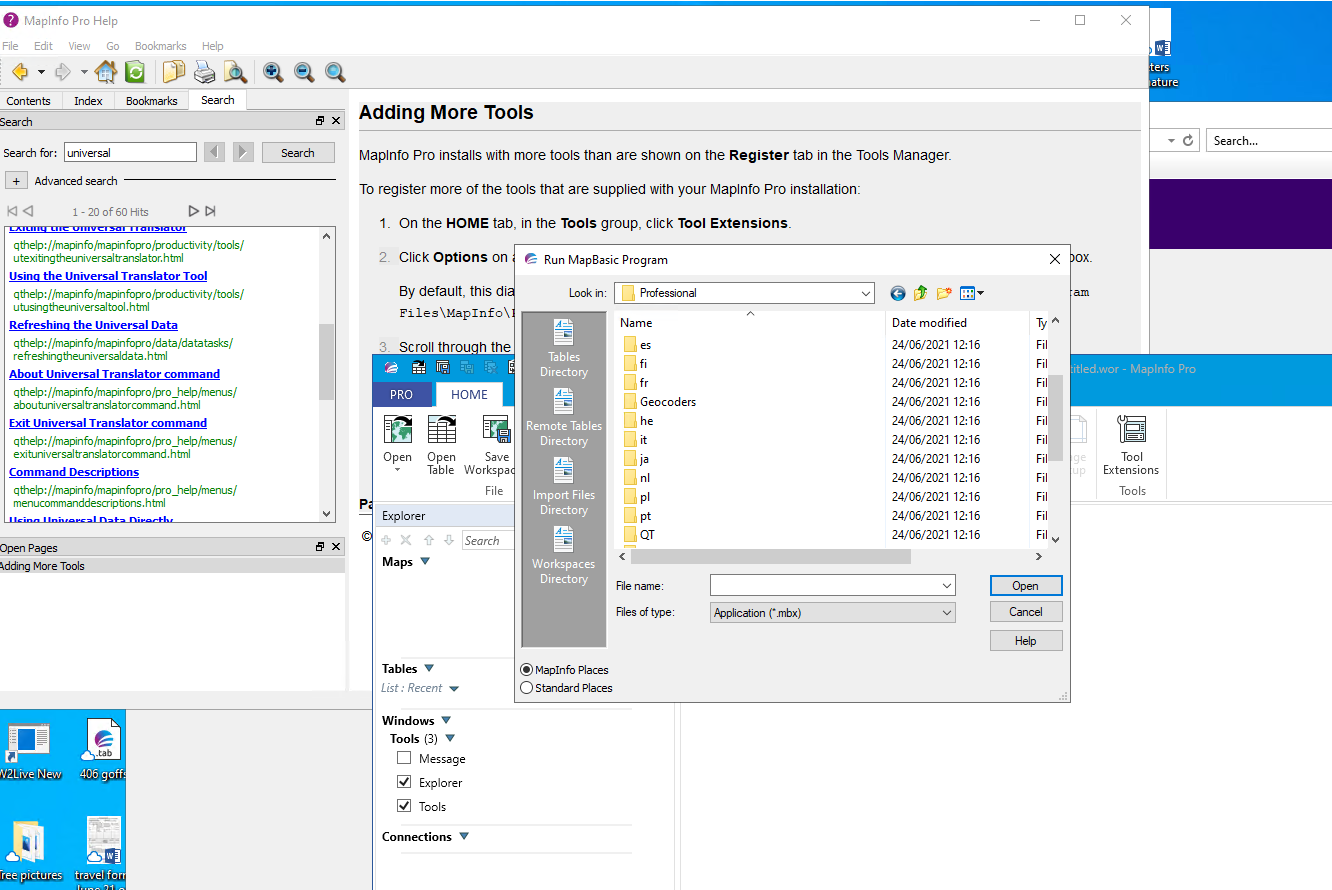This screenshot has width=1332, height=890.
Task: Click the Home icon in Help toolbar
Action: pyautogui.click(x=106, y=72)
